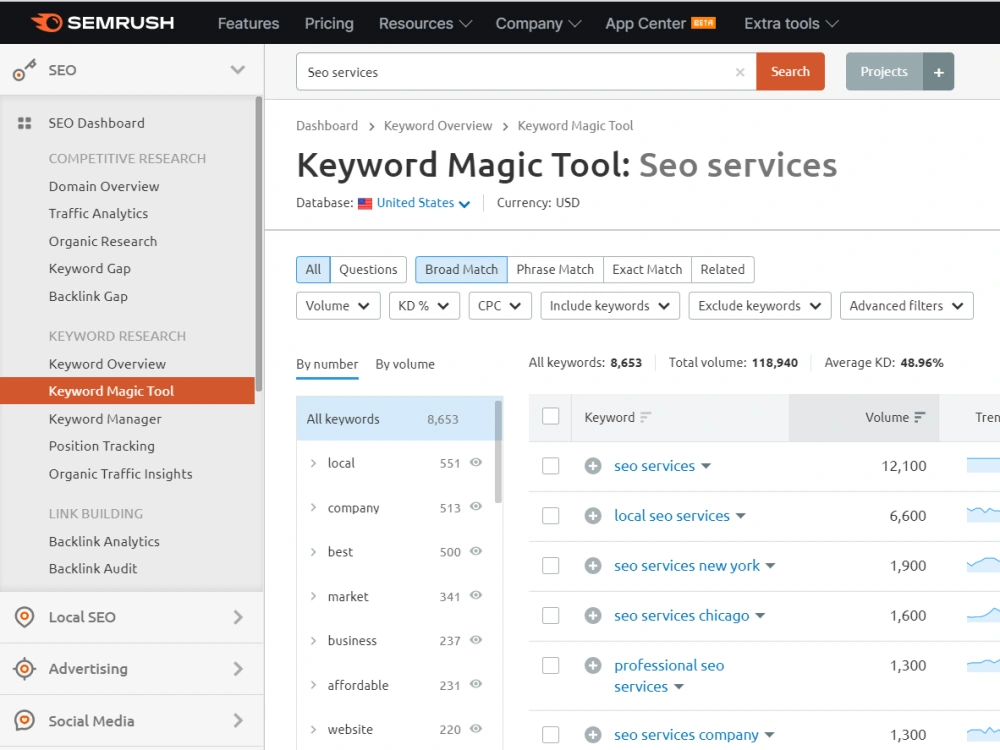This screenshot has width=1000, height=750.
Task: Check the 'professional seo services' checkbox
Action: coord(550,666)
